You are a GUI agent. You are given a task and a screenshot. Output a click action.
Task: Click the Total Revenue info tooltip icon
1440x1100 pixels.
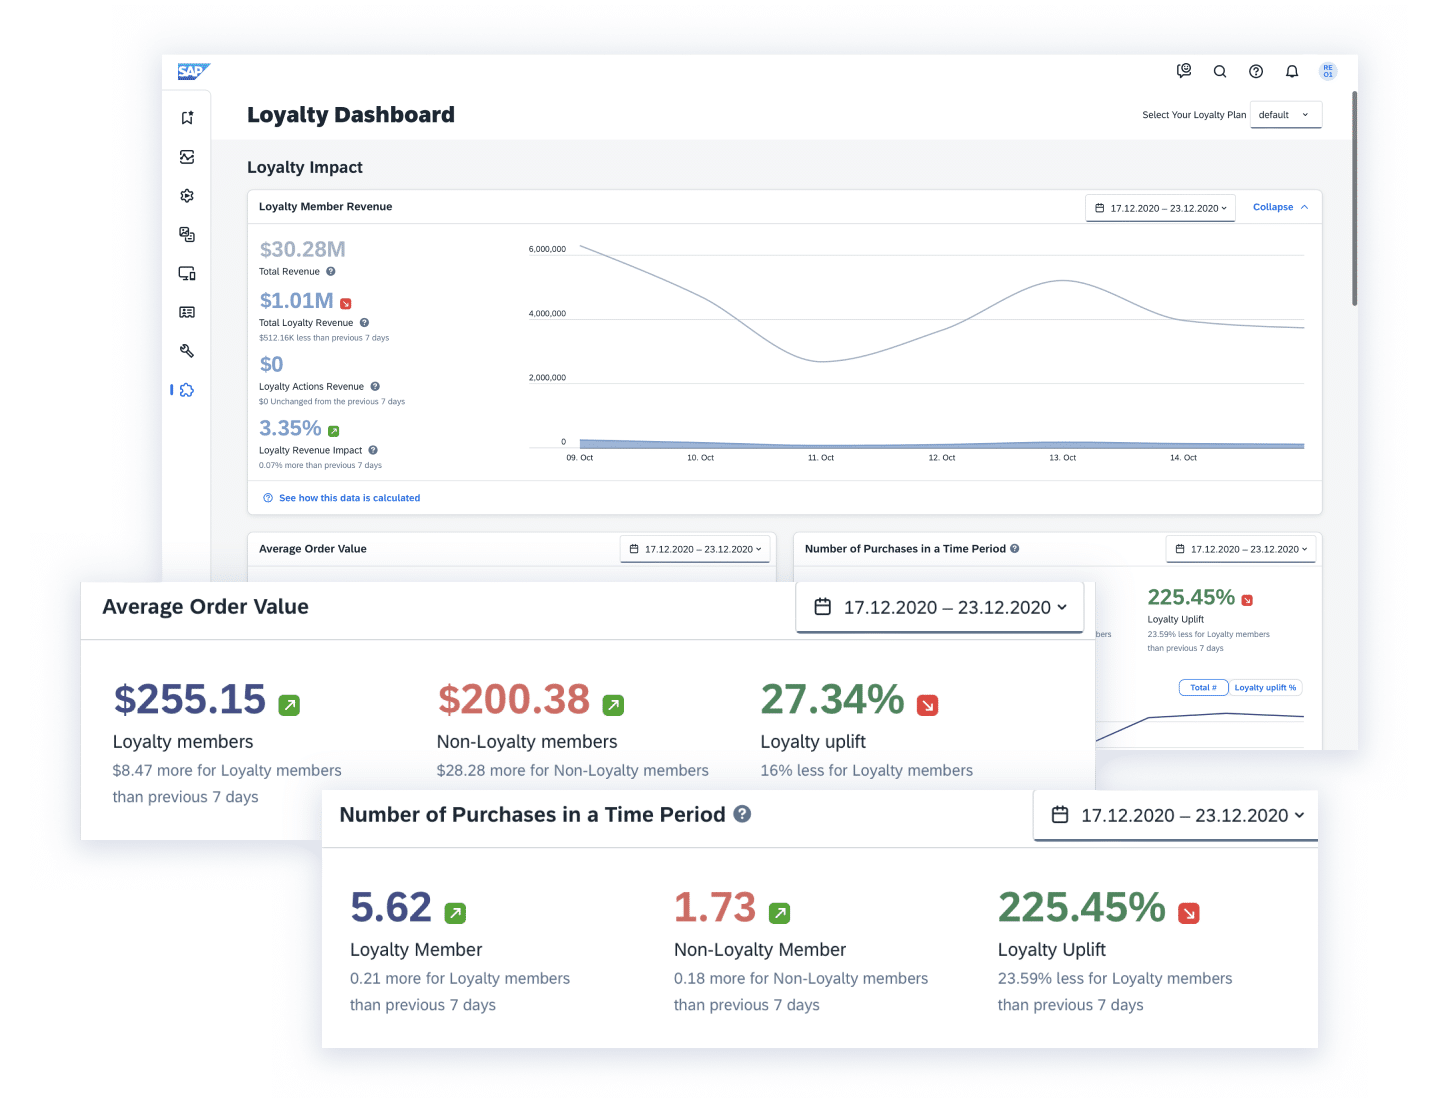point(331,272)
